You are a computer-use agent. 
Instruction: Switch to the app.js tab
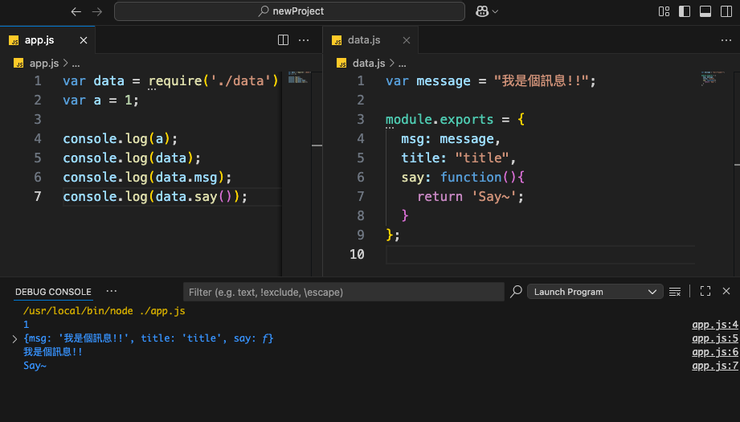pyautogui.click(x=40, y=40)
